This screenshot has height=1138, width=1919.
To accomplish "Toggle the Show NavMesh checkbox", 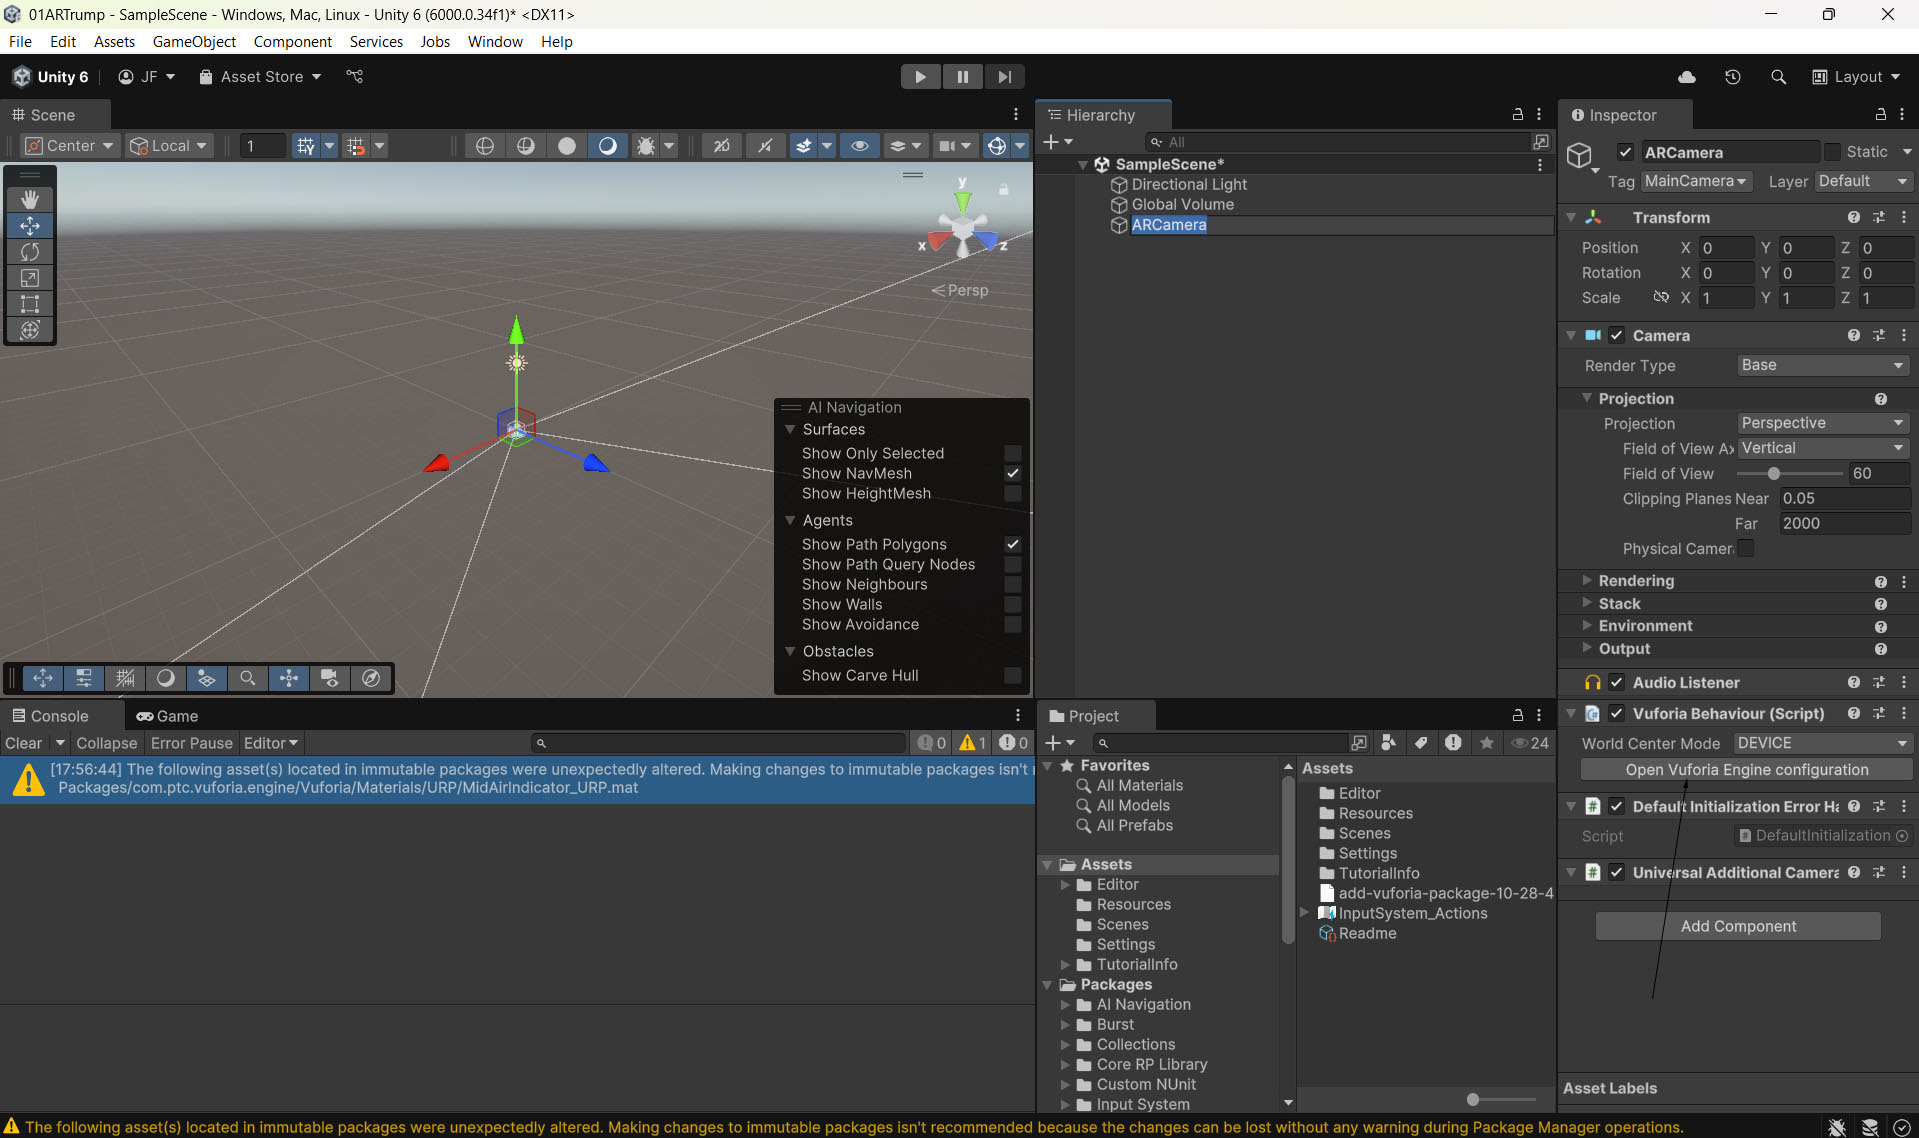I will (1012, 473).
